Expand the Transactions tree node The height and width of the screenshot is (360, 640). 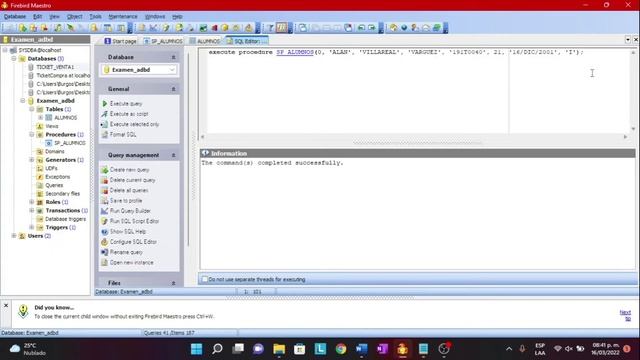pos(31,211)
